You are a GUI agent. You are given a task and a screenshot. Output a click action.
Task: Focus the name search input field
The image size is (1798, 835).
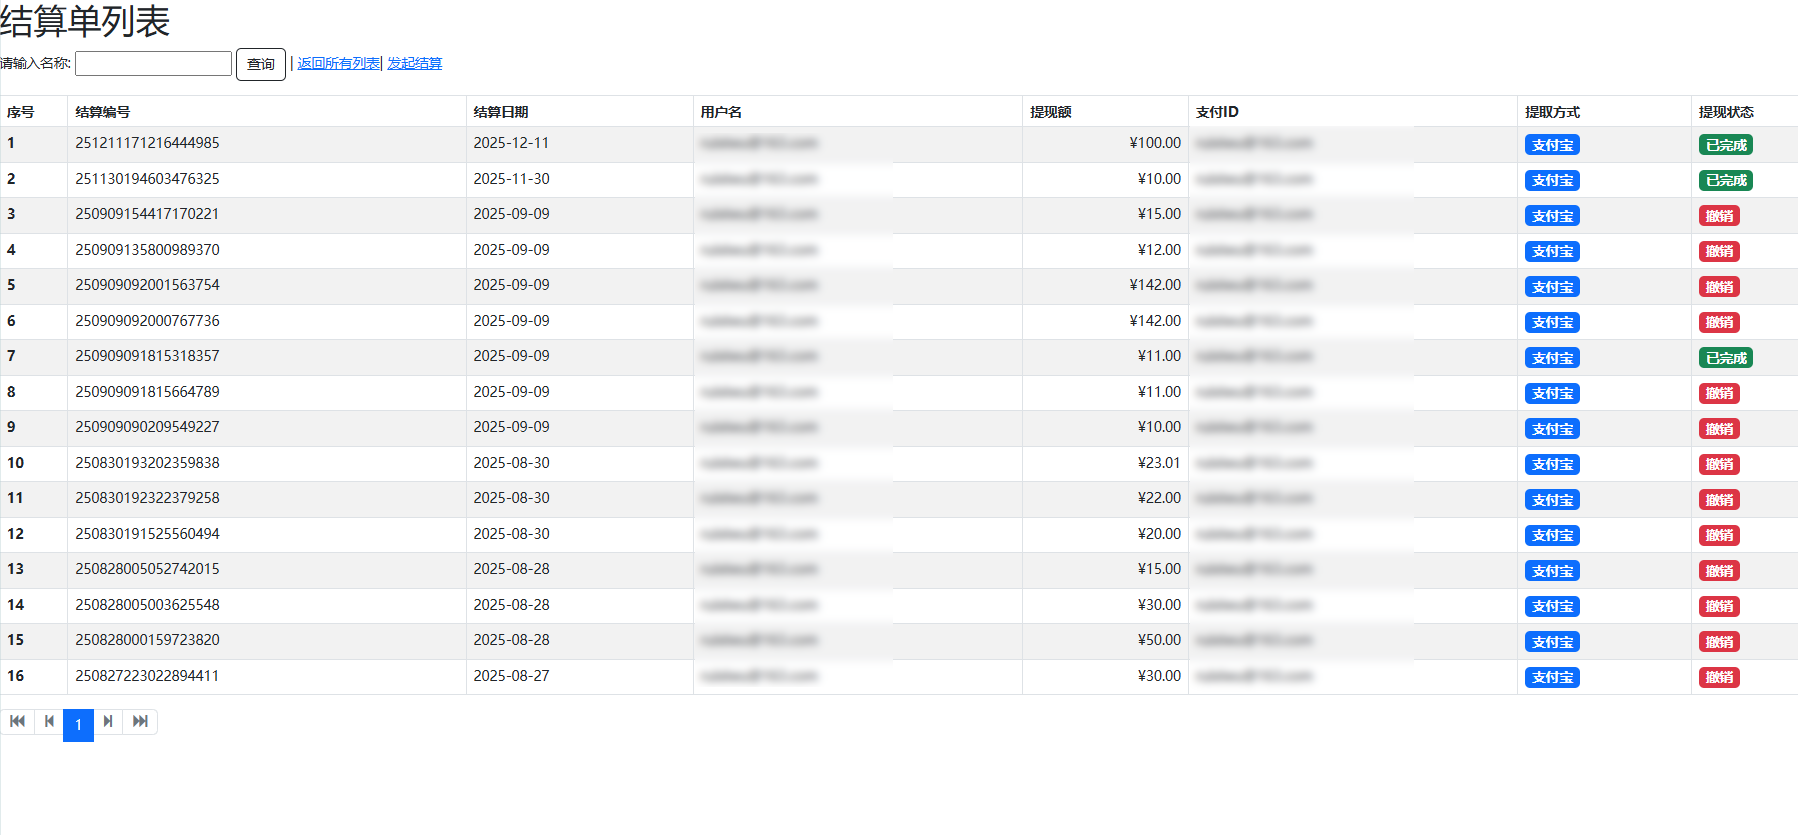click(153, 63)
